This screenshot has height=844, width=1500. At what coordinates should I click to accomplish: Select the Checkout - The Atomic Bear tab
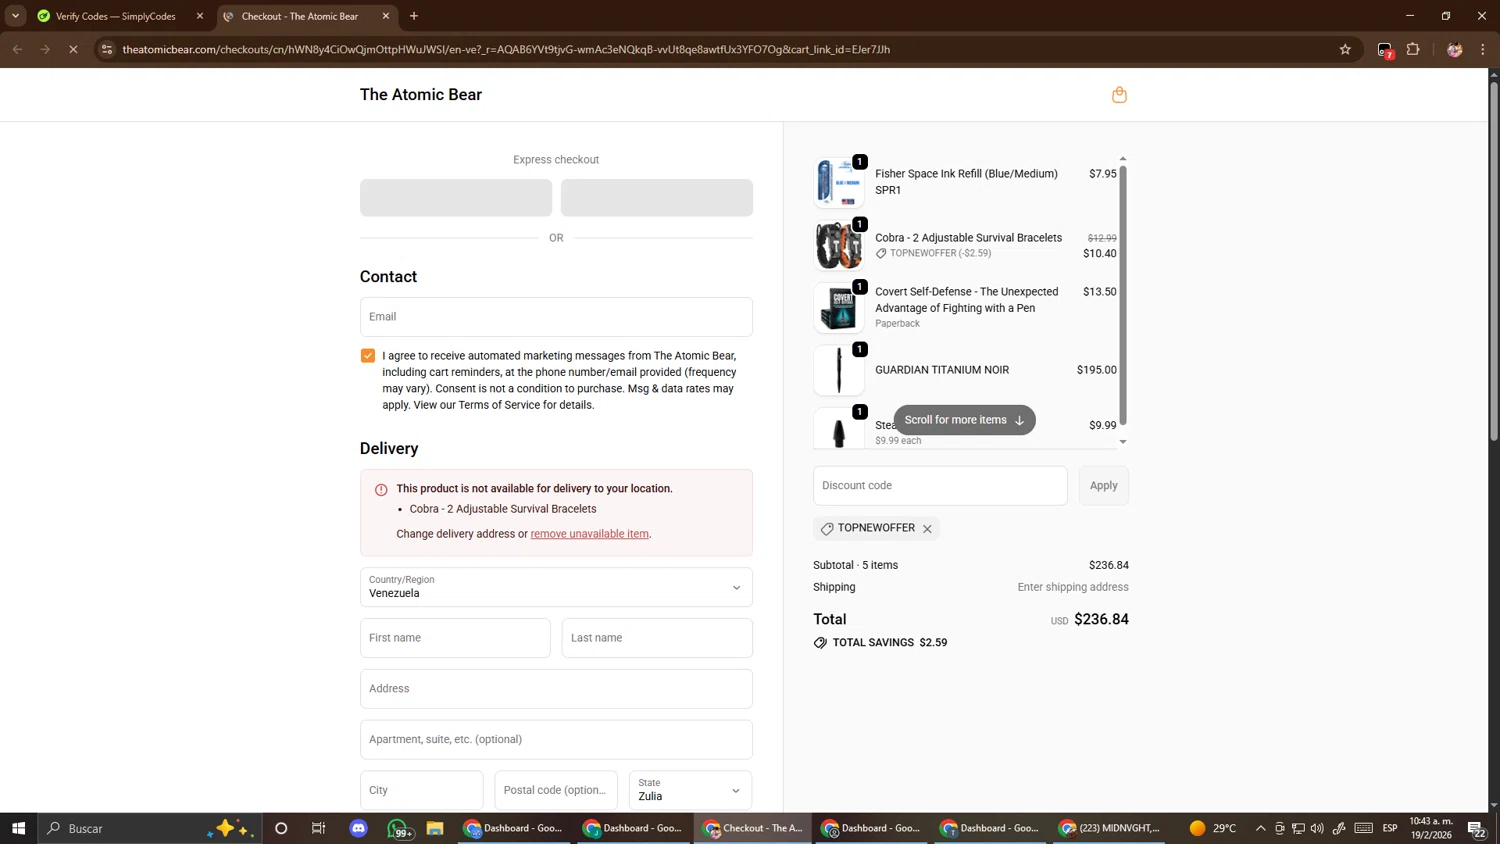tap(300, 16)
